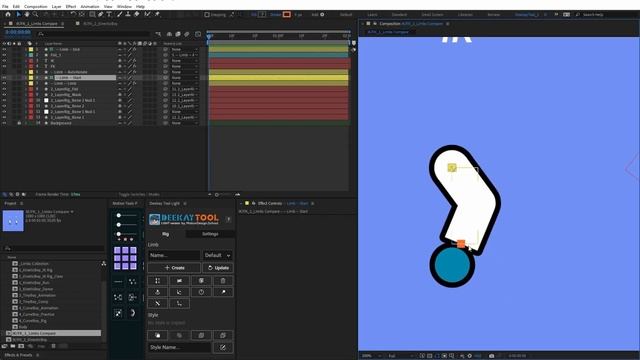640x360 pixels.
Task: Click the Update button
Action: (218, 268)
